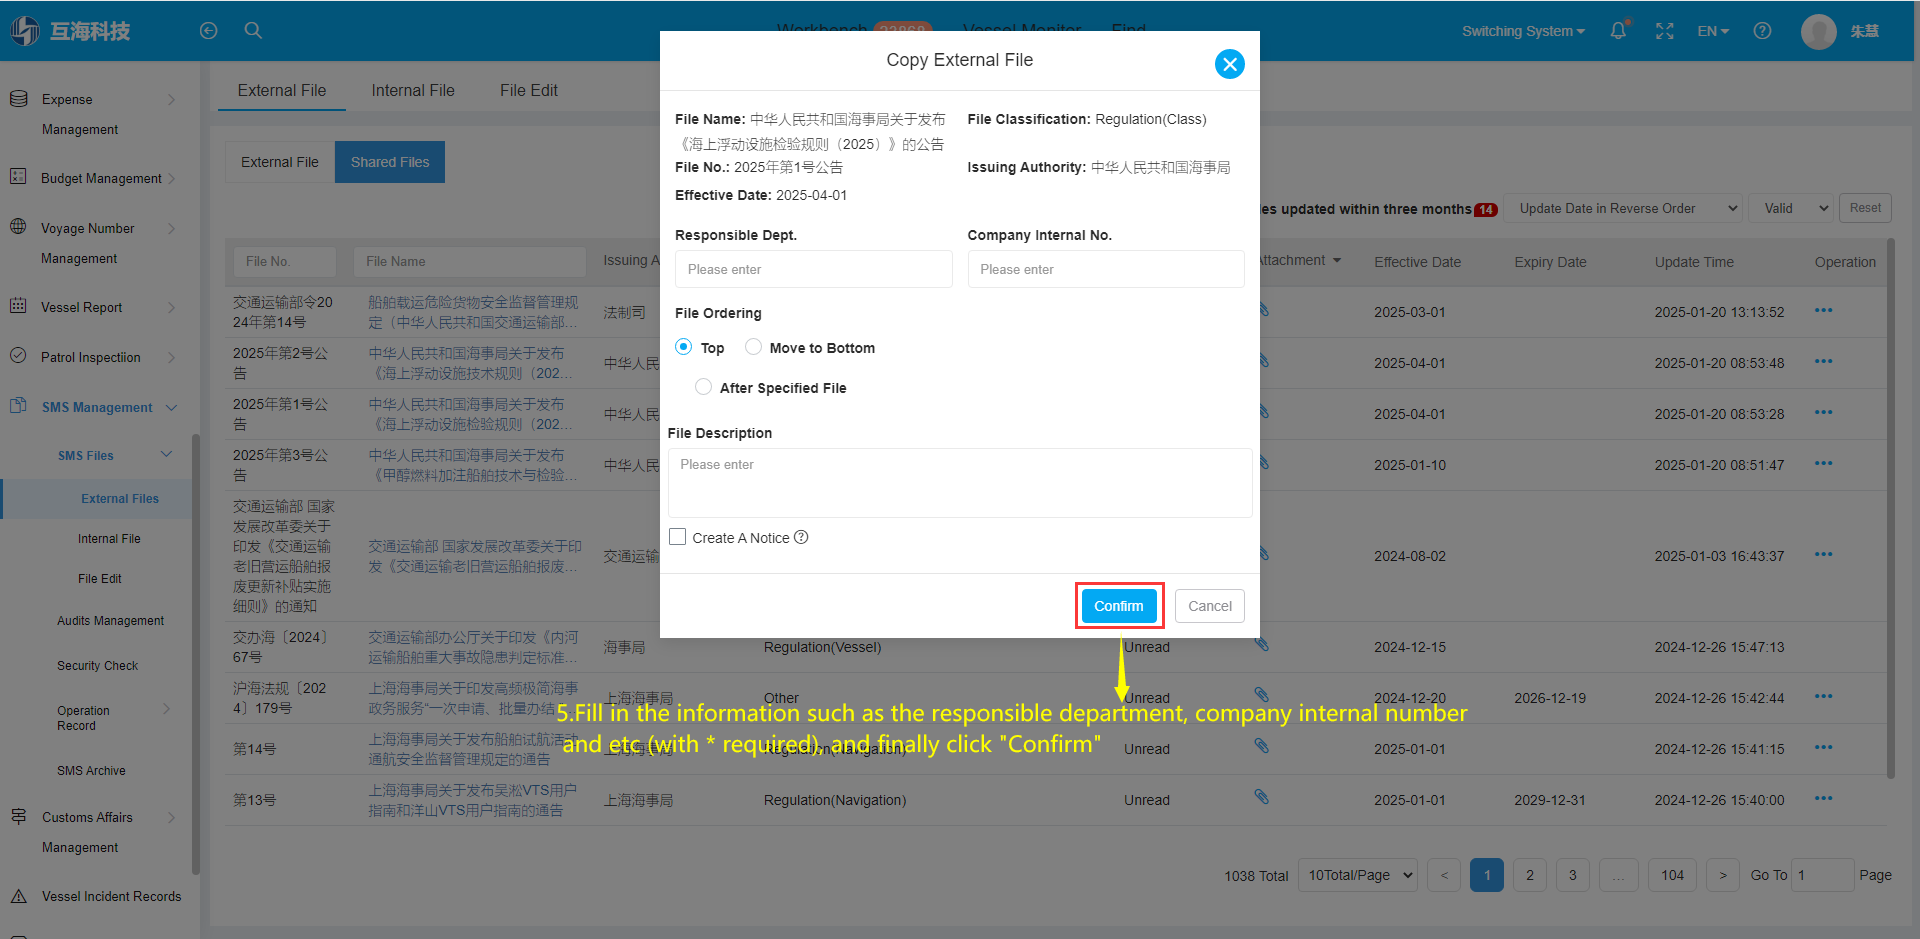Open Create A Notice help icon
Screen dimensions: 1920x939
(801, 537)
